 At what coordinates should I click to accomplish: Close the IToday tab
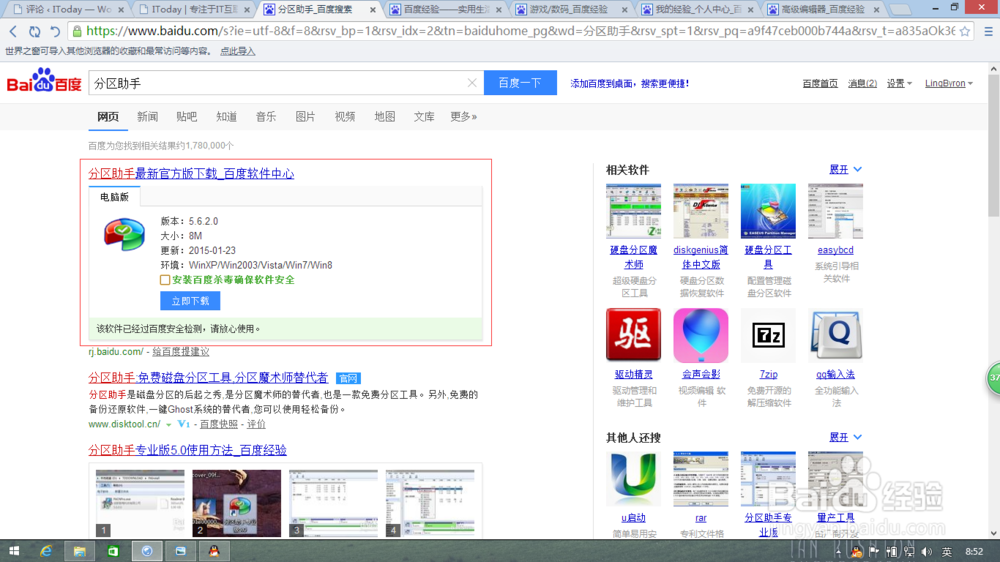(247, 10)
